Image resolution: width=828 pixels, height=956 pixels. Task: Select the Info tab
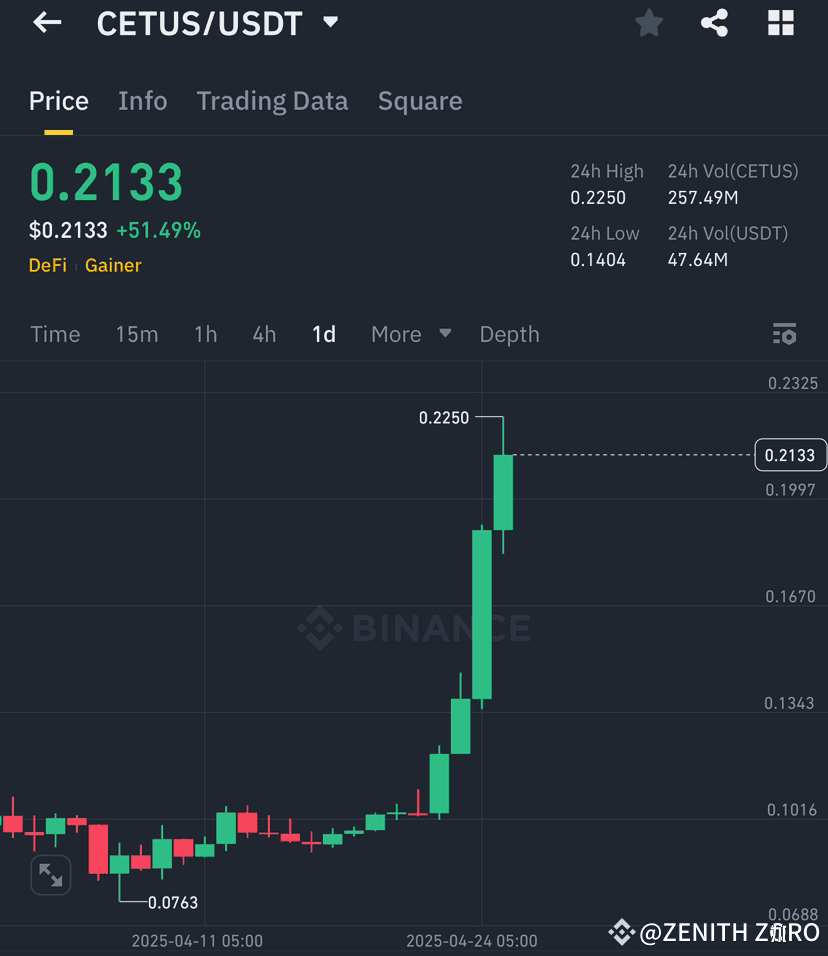pyautogui.click(x=142, y=100)
